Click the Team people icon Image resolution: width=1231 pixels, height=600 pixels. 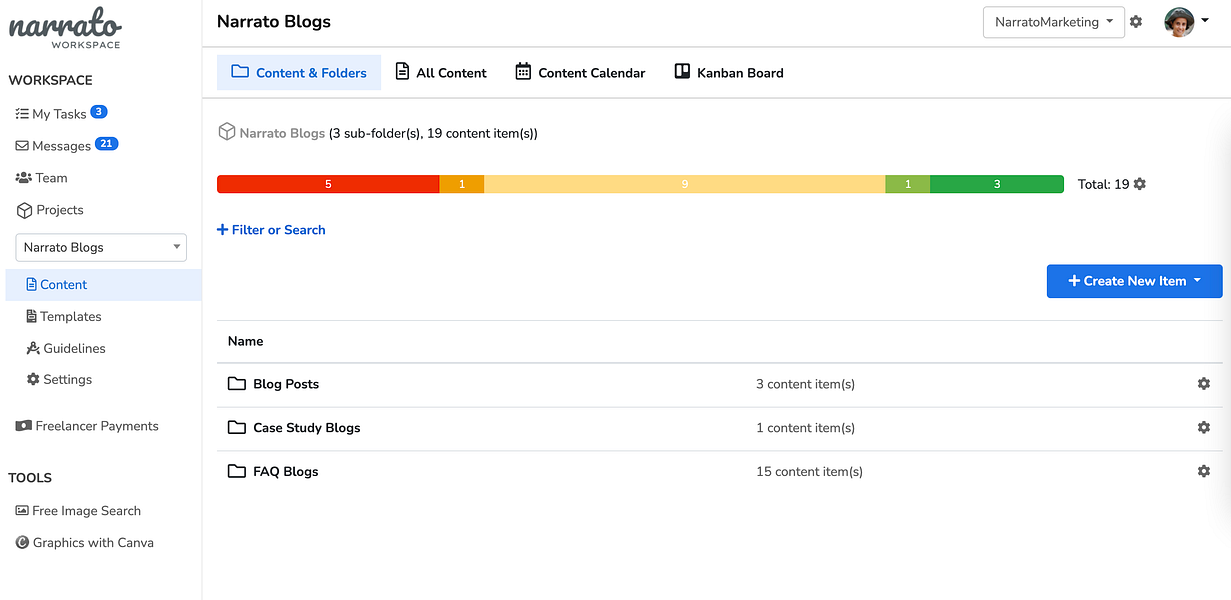coord(24,178)
